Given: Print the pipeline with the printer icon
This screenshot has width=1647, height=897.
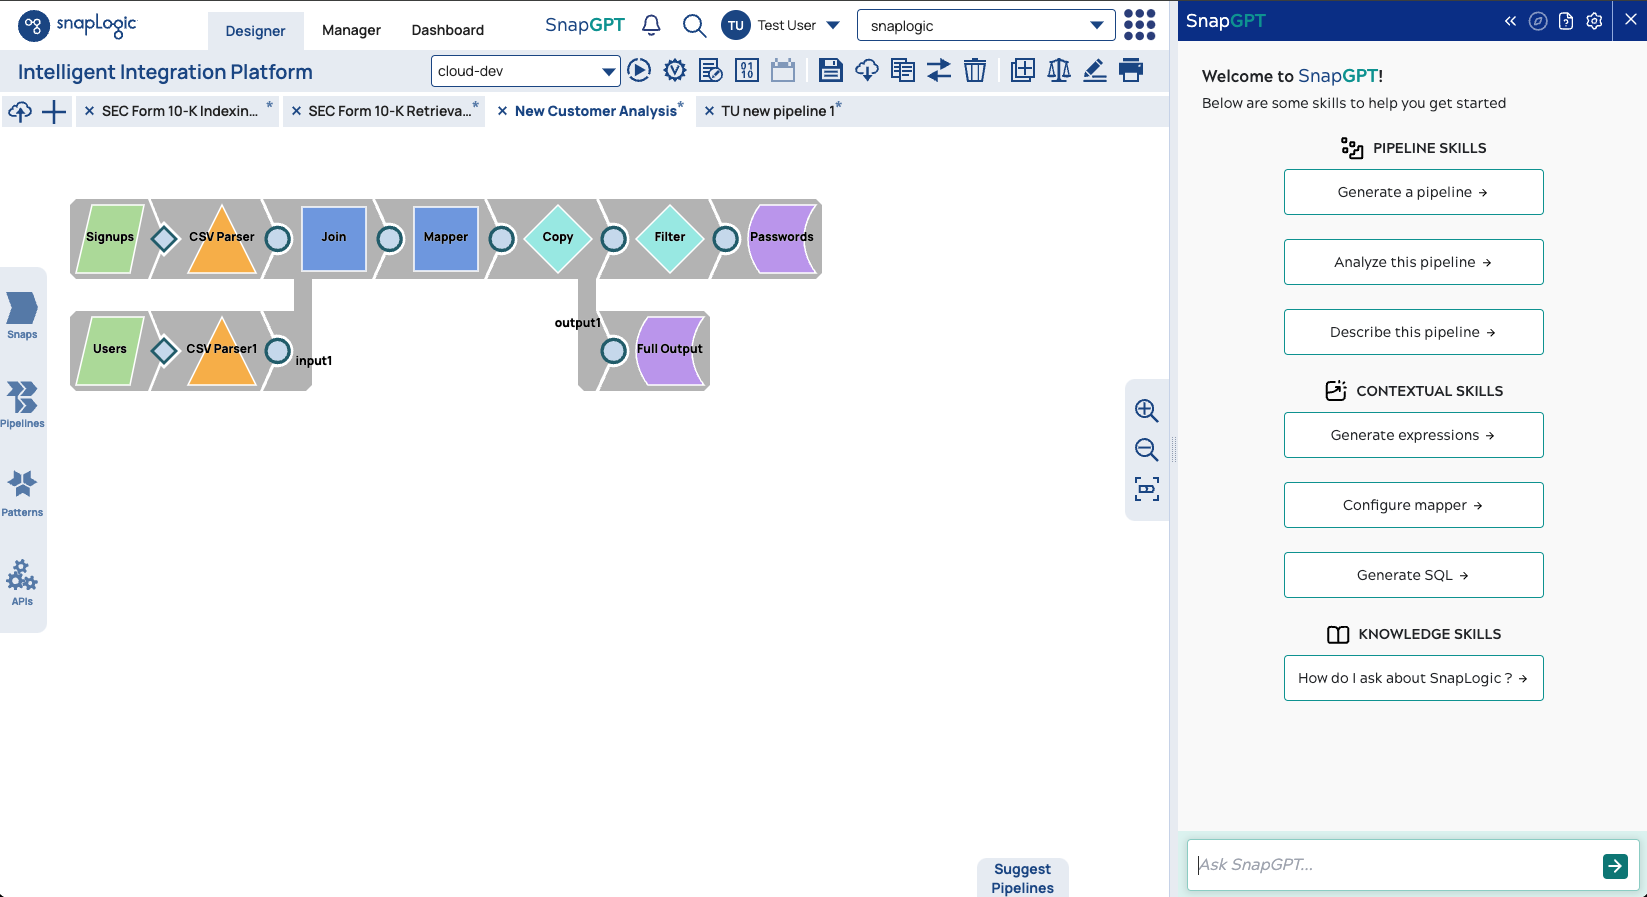Looking at the screenshot, I should coord(1131,70).
